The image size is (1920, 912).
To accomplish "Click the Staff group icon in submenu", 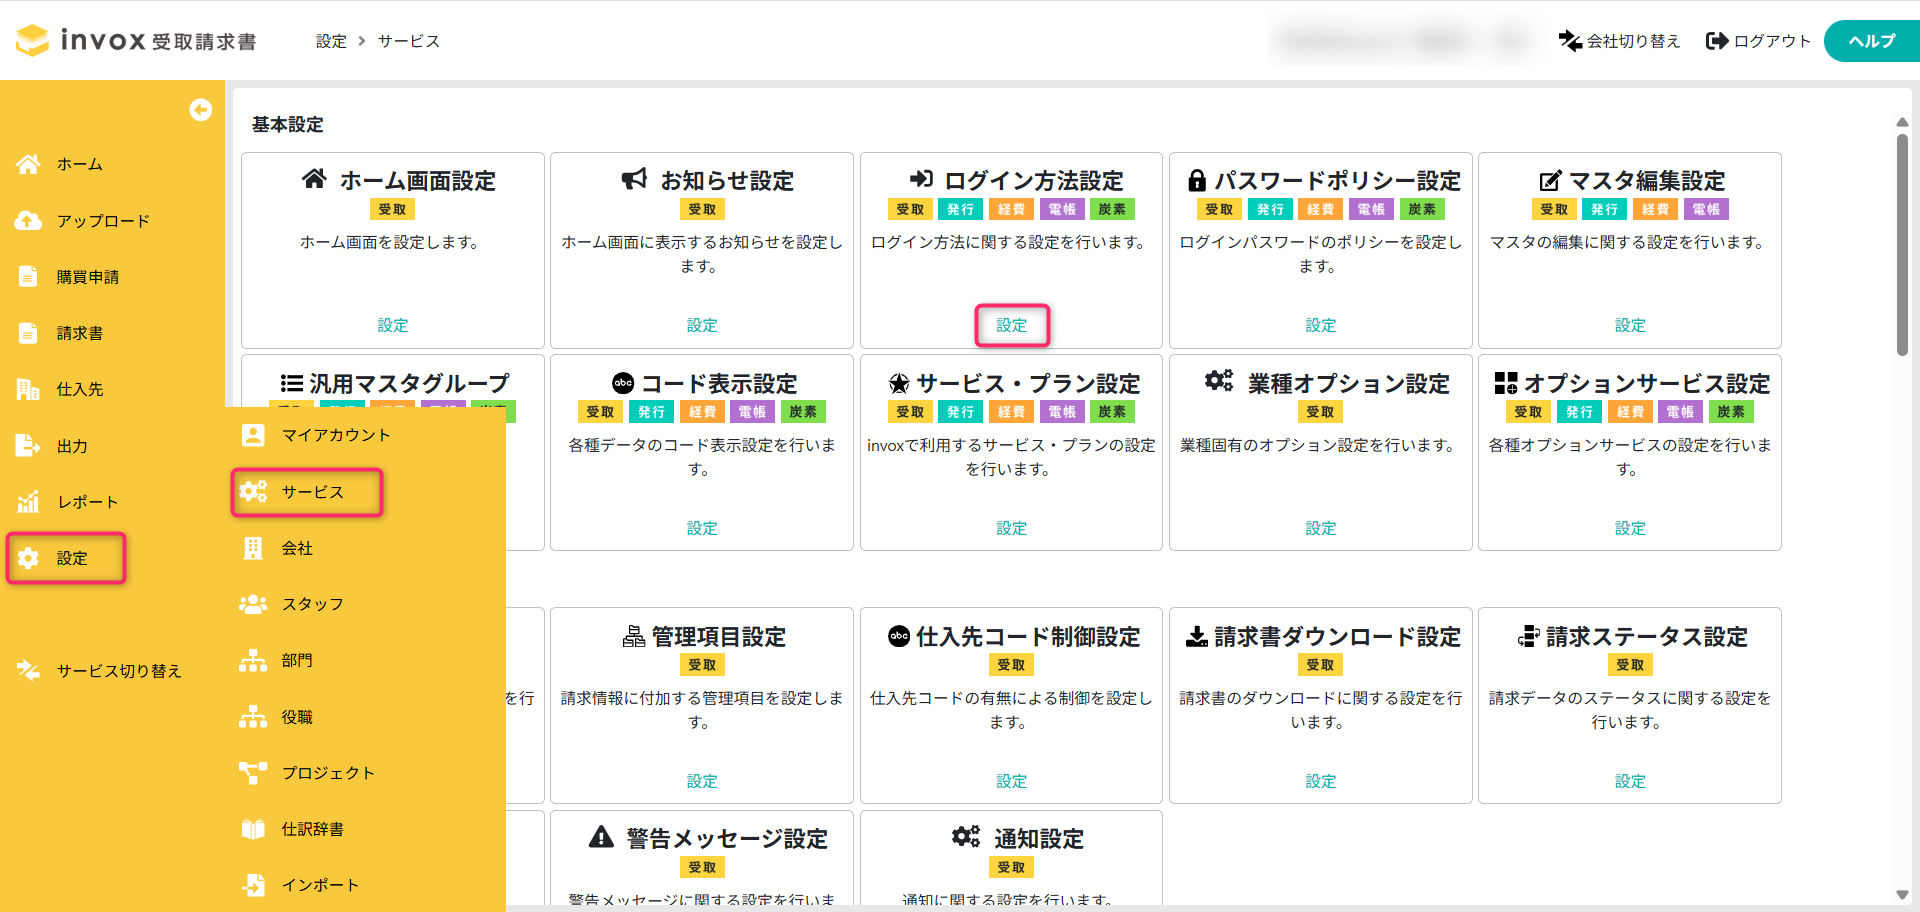I will pyautogui.click(x=253, y=604).
